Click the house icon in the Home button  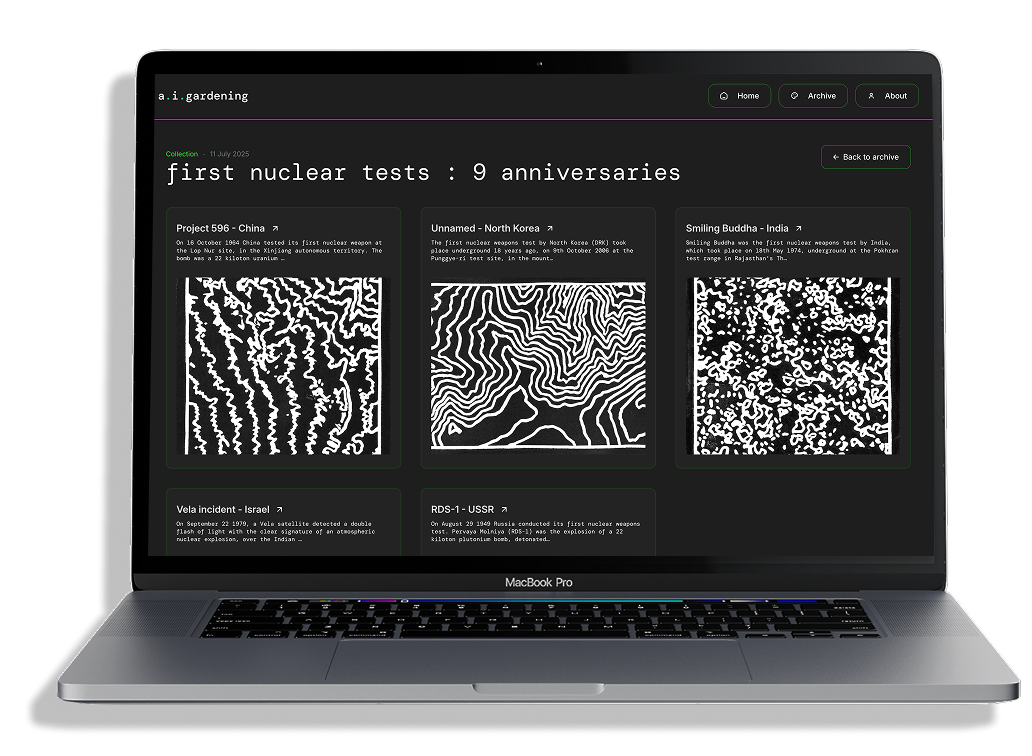723,96
